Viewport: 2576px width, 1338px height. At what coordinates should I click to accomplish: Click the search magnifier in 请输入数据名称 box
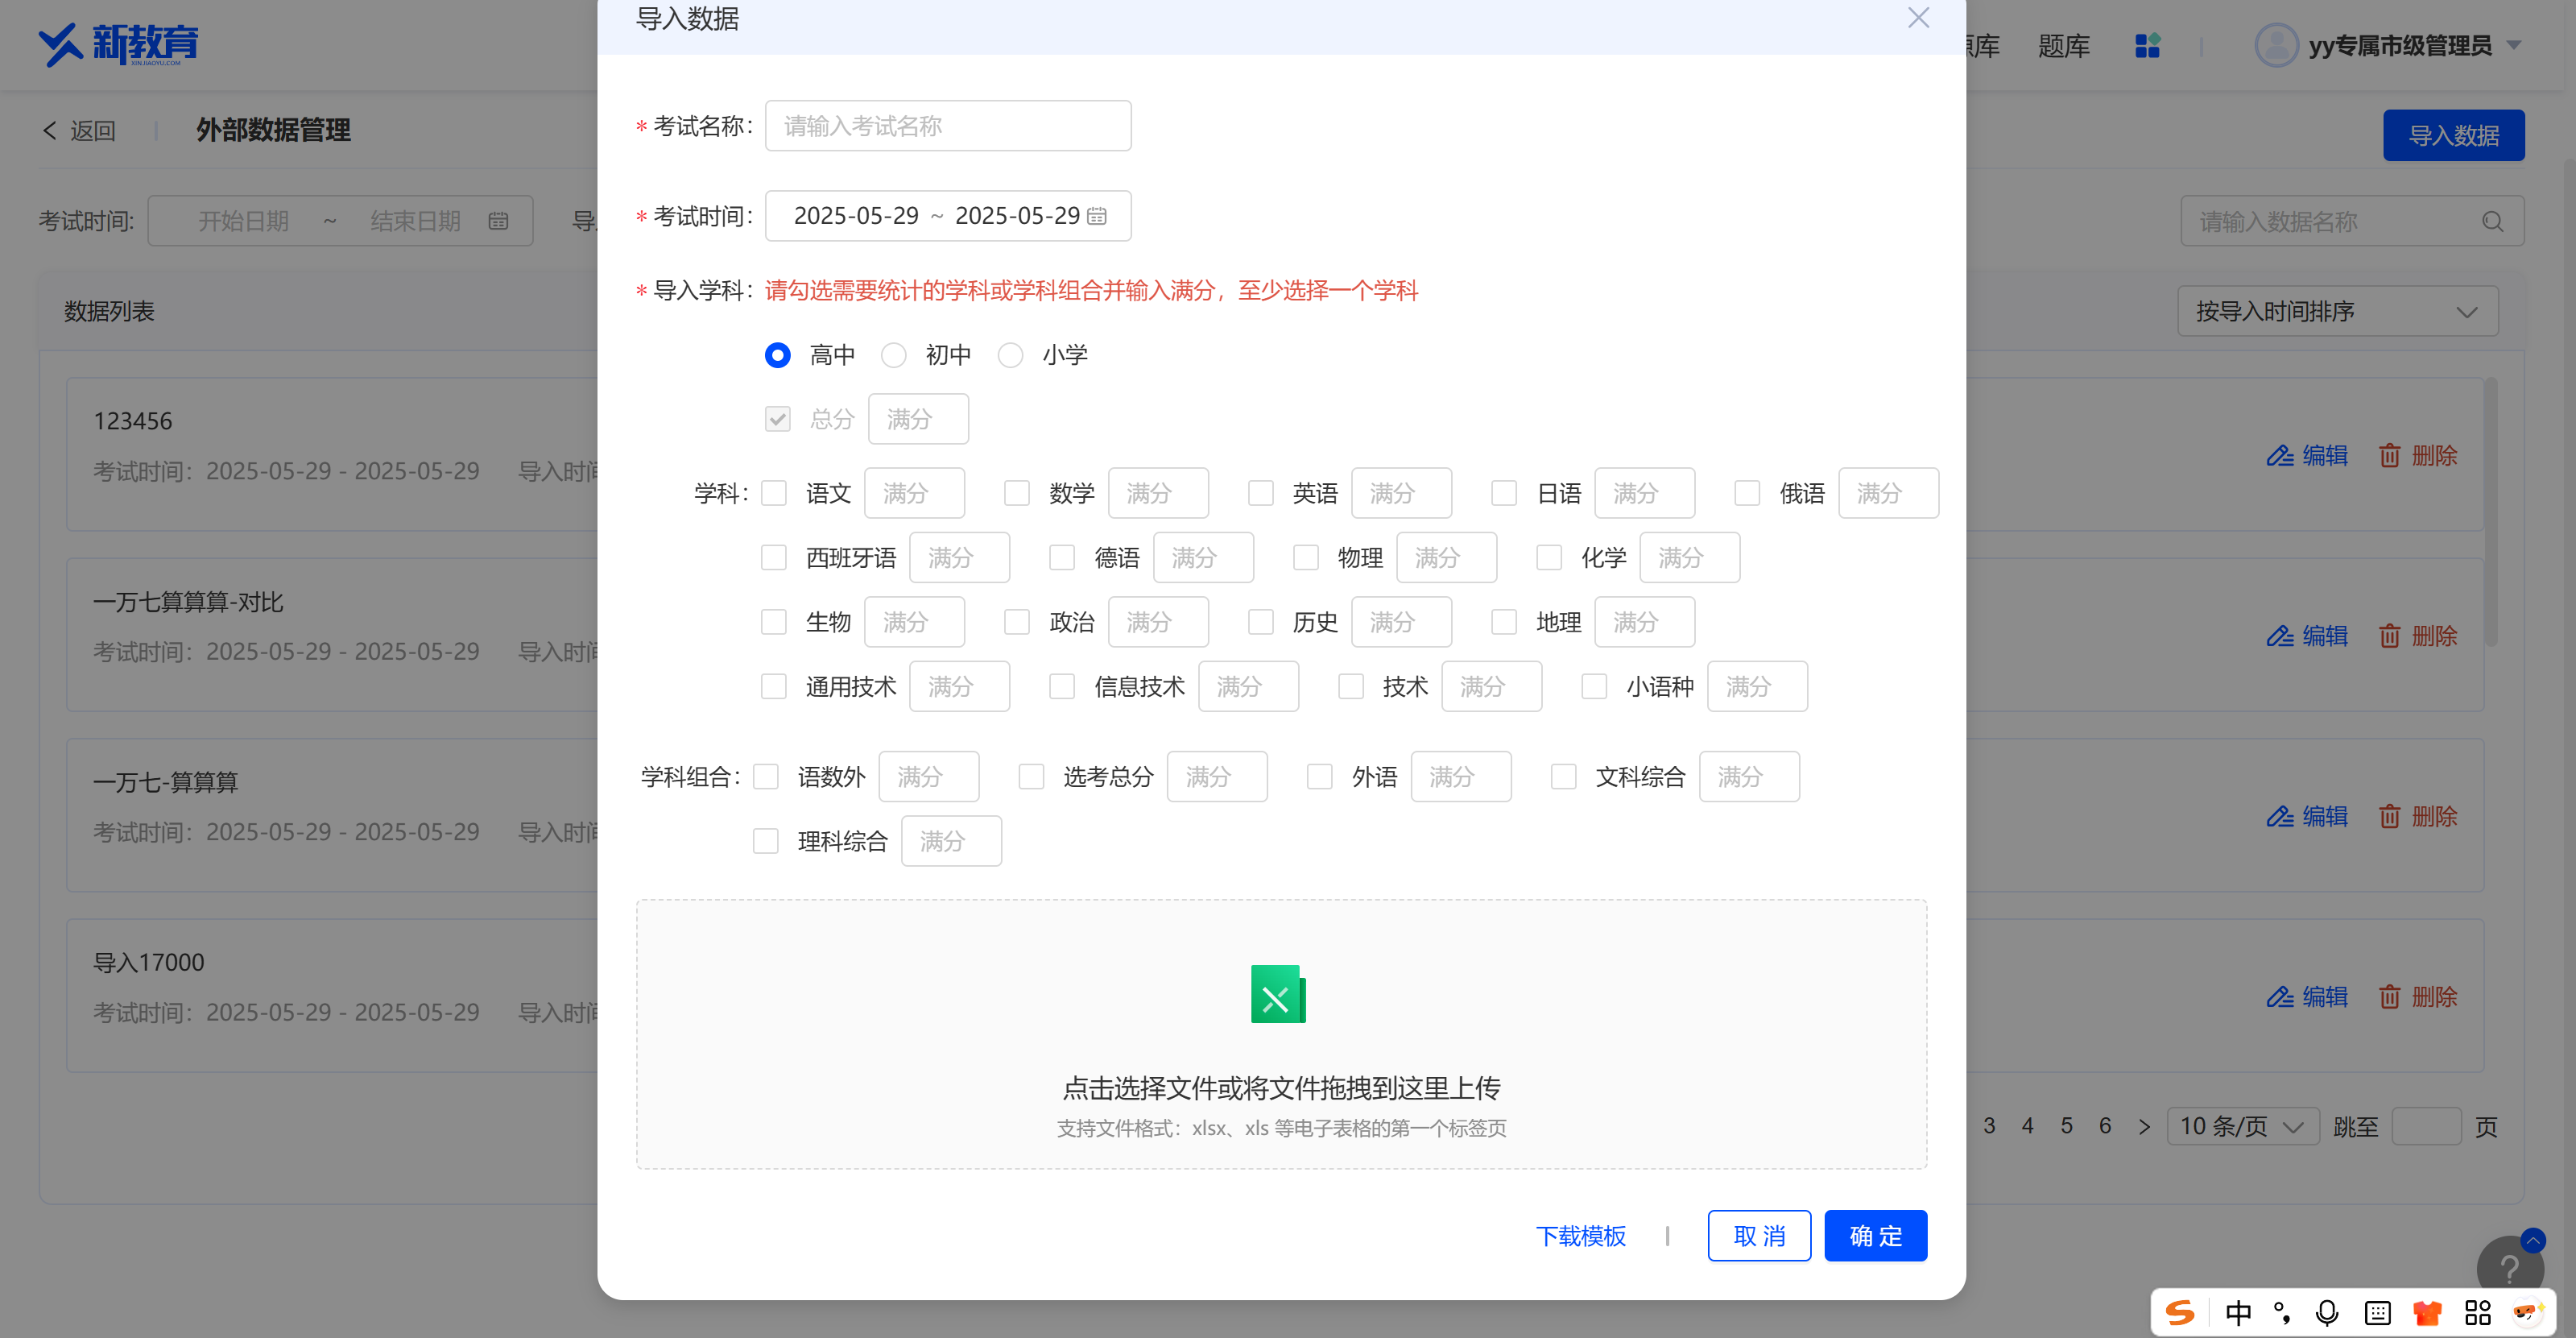[2492, 221]
